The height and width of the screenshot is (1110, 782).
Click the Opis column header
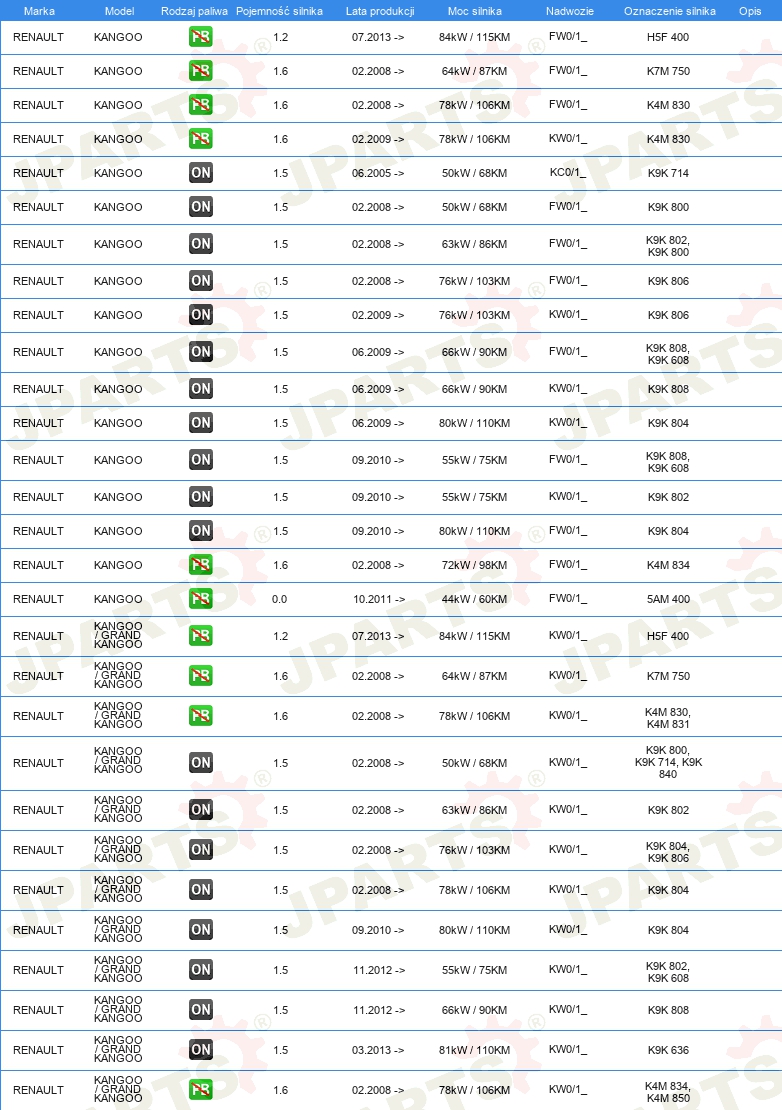click(x=750, y=11)
